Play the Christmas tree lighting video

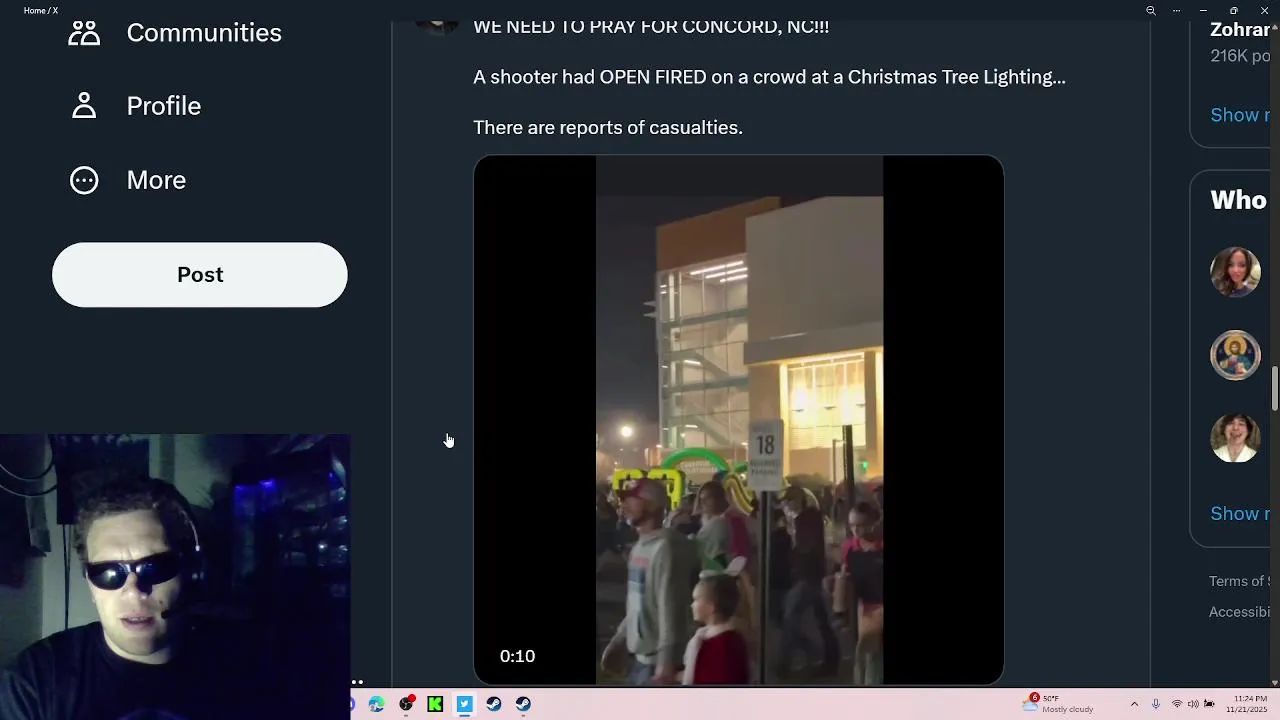point(739,420)
